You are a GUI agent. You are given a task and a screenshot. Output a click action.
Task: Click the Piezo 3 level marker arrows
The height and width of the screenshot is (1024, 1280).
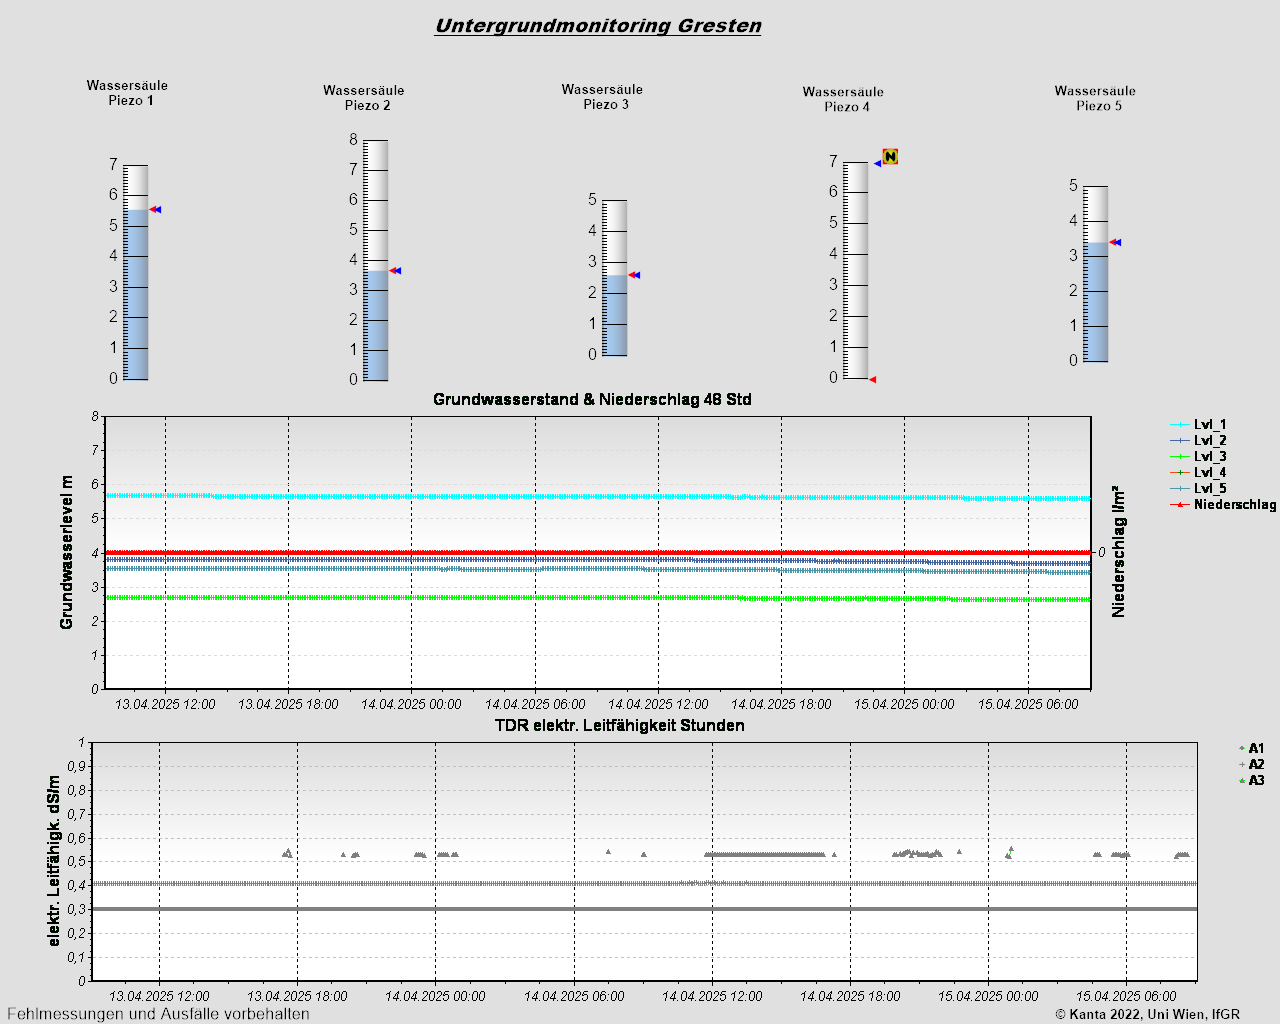tap(634, 275)
